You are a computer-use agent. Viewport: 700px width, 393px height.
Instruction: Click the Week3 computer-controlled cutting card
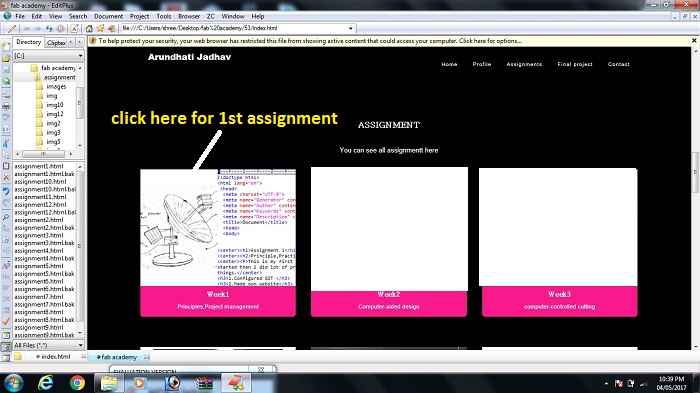pos(559,301)
